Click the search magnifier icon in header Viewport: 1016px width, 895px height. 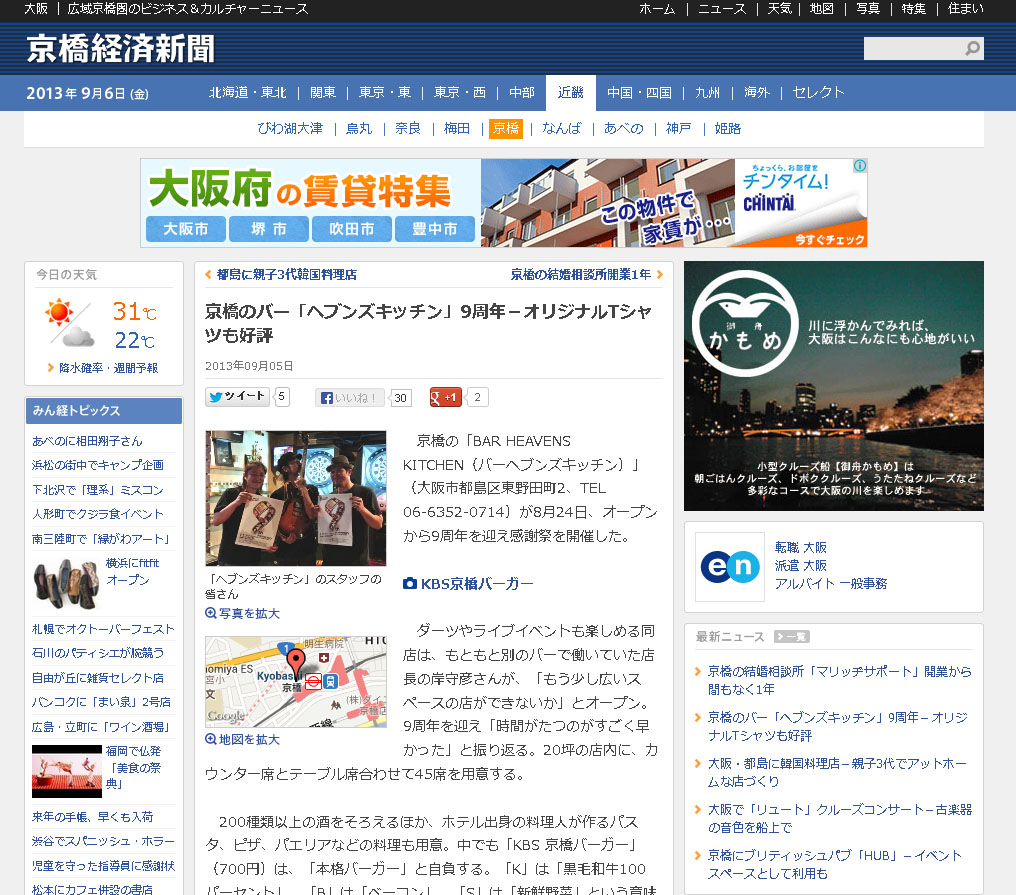972,49
